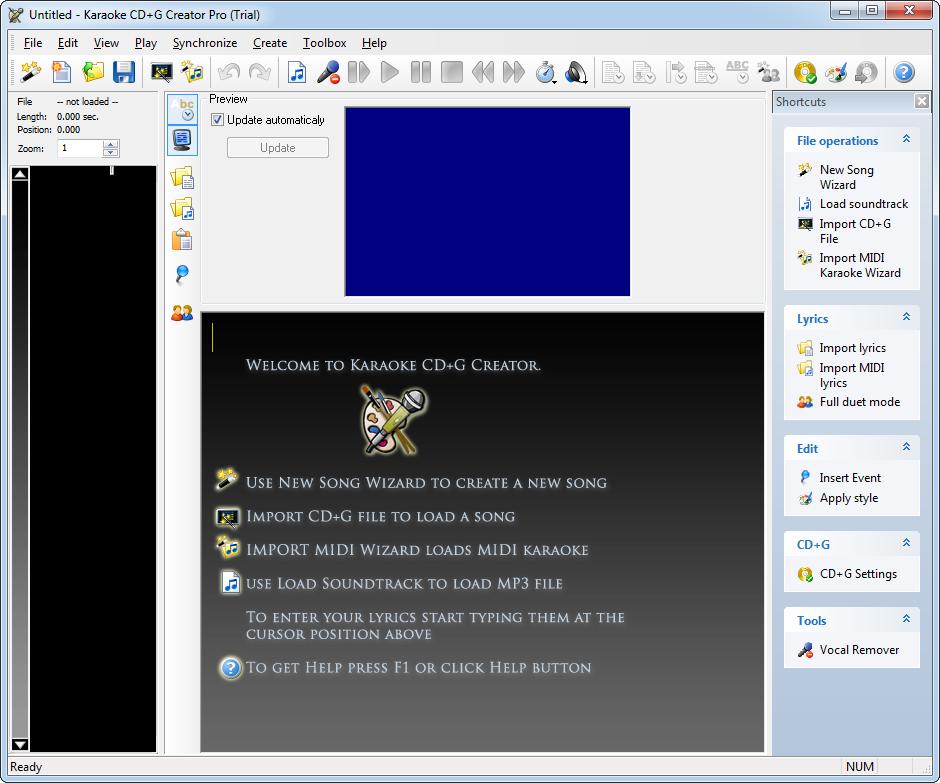The width and height of the screenshot is (940, 783).
Task: Open the Toolbox menu
Action: [324, 43]
